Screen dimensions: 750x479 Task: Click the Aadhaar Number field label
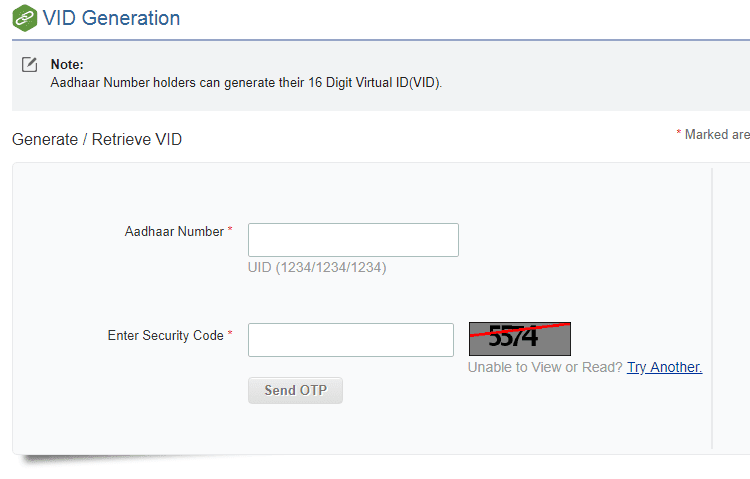(x=174, y=232)
